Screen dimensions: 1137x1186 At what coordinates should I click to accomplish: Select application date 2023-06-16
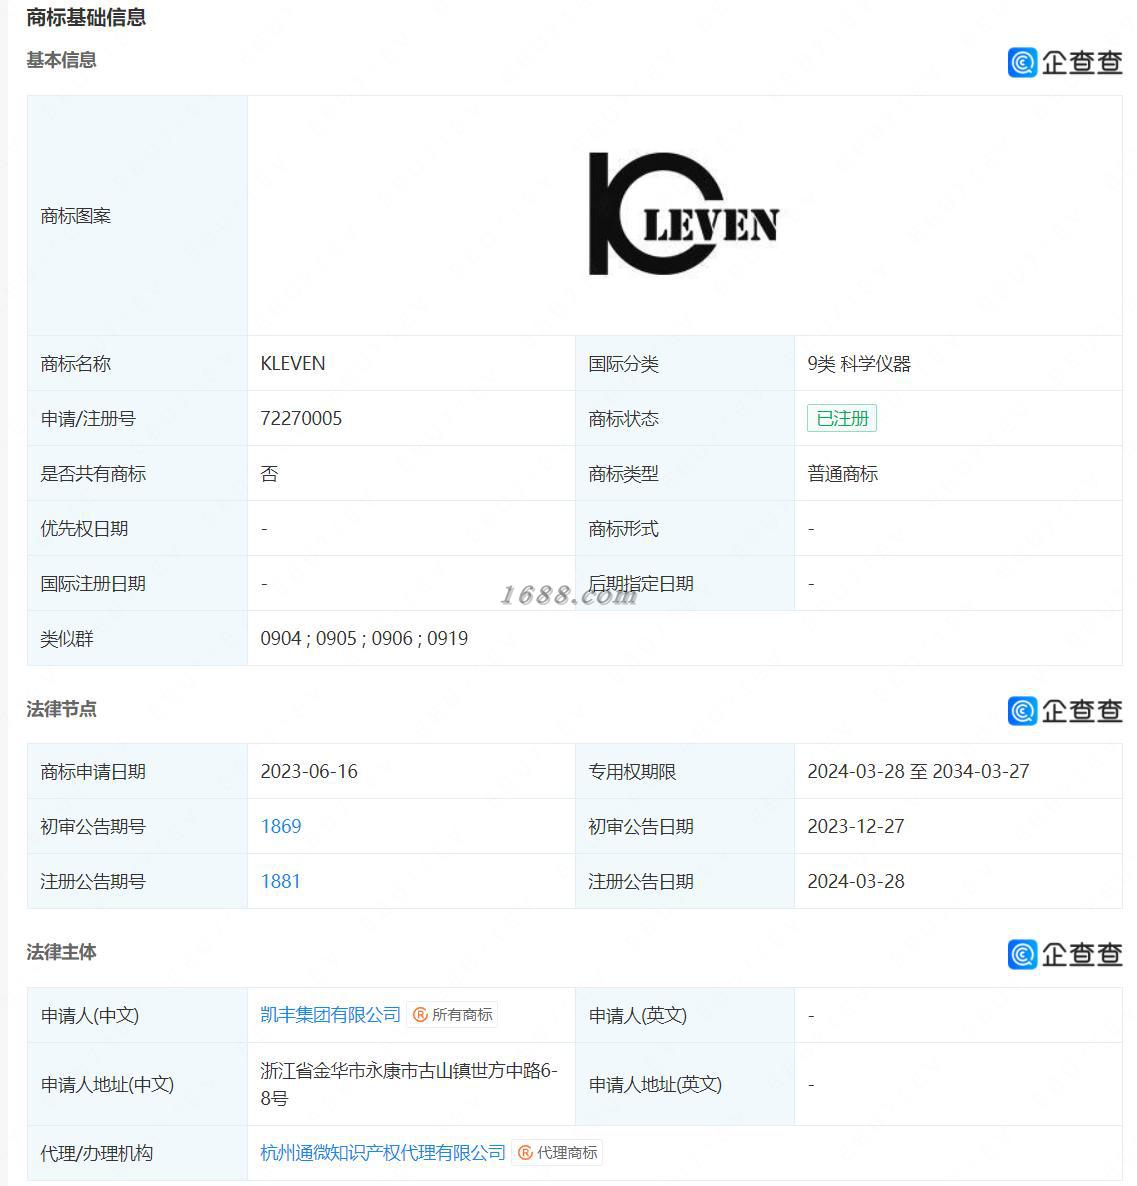coord(309,772)
